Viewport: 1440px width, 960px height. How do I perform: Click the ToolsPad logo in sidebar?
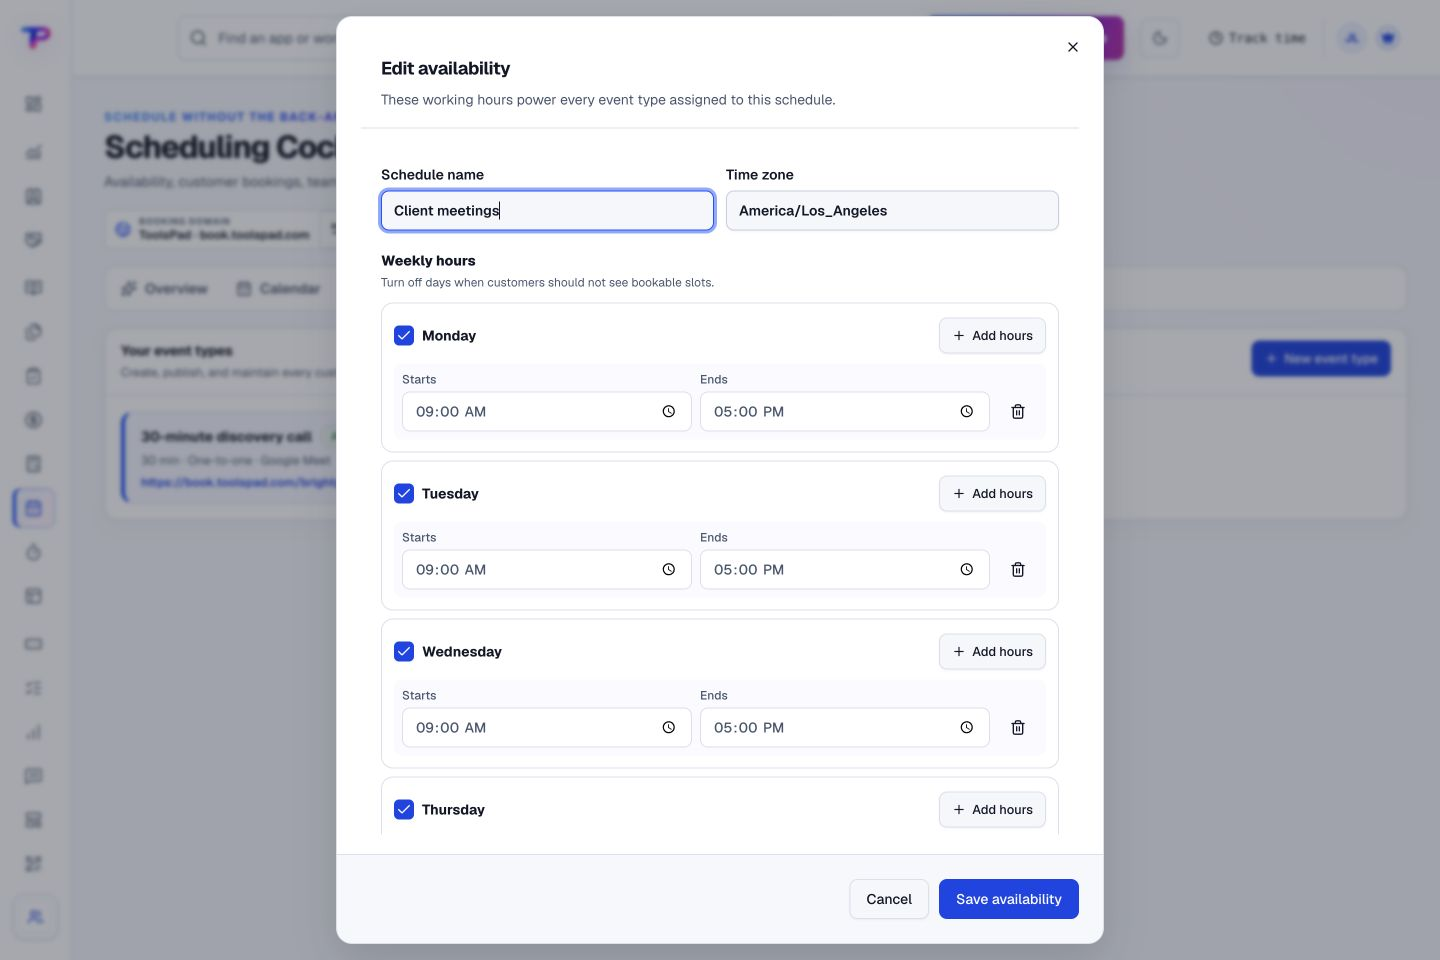(35, 38)
